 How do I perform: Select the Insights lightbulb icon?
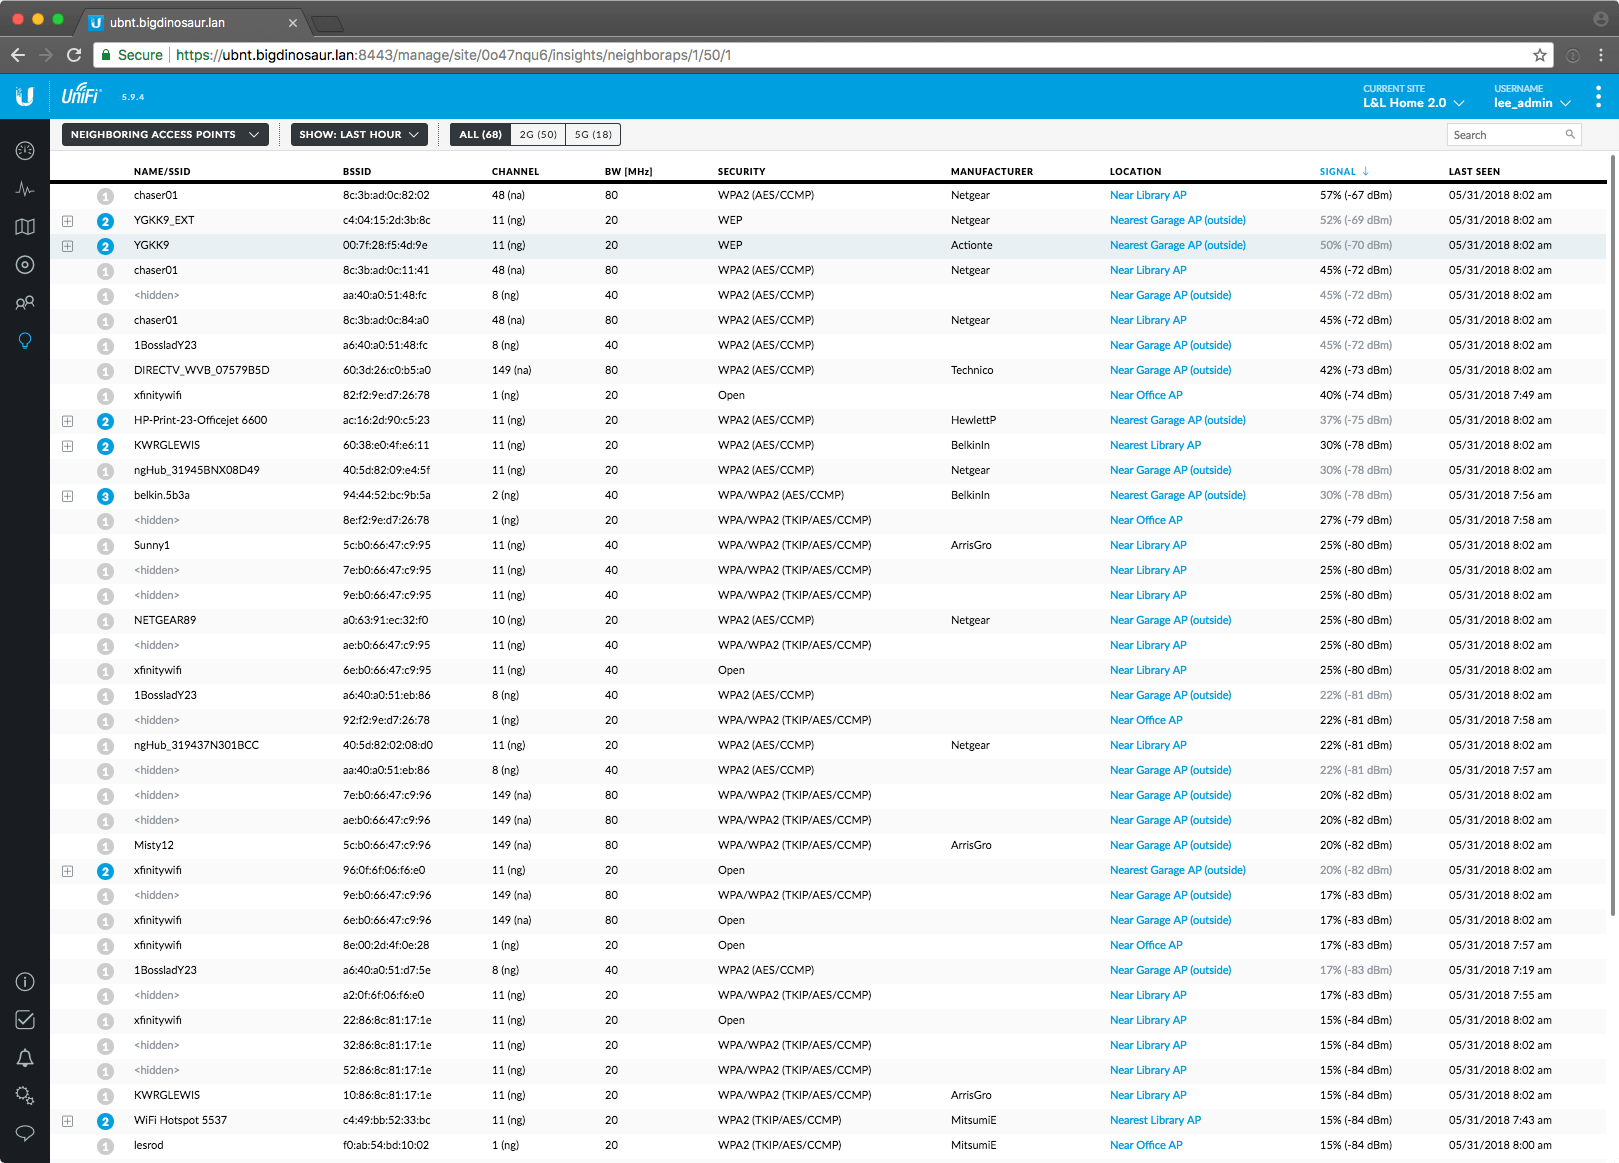click(25, 341)
